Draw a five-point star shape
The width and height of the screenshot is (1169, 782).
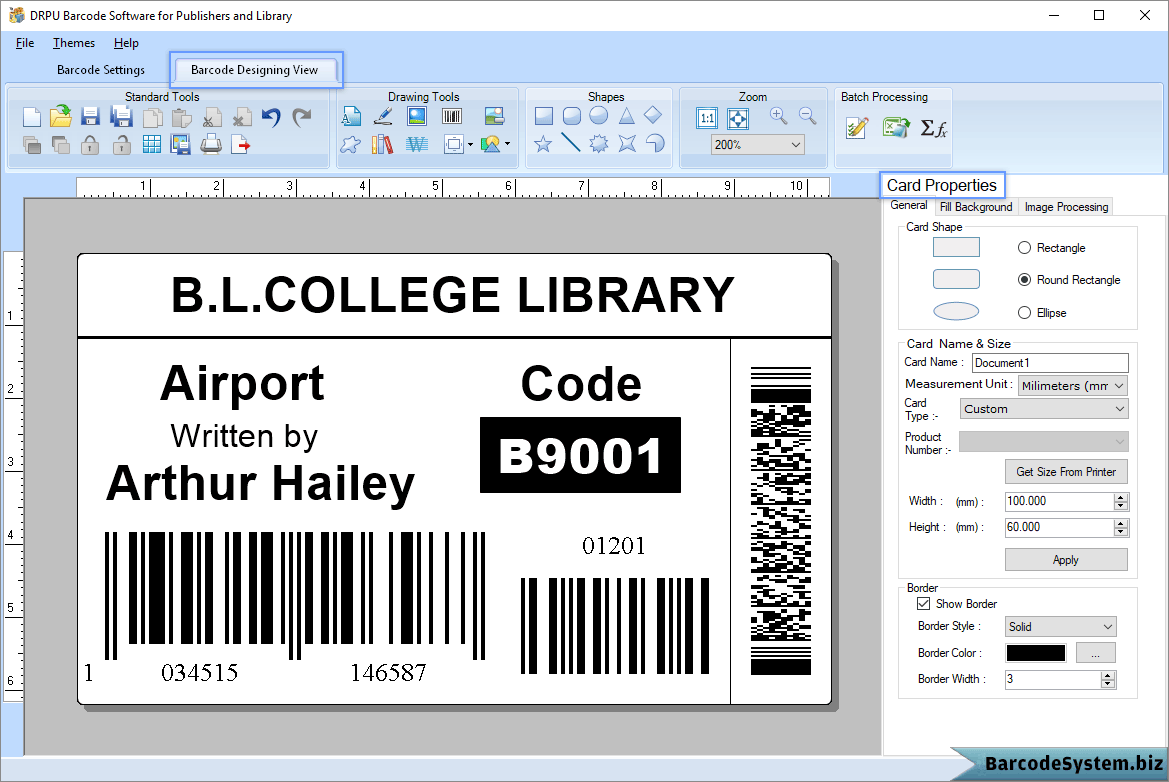(x=543, y=143)
